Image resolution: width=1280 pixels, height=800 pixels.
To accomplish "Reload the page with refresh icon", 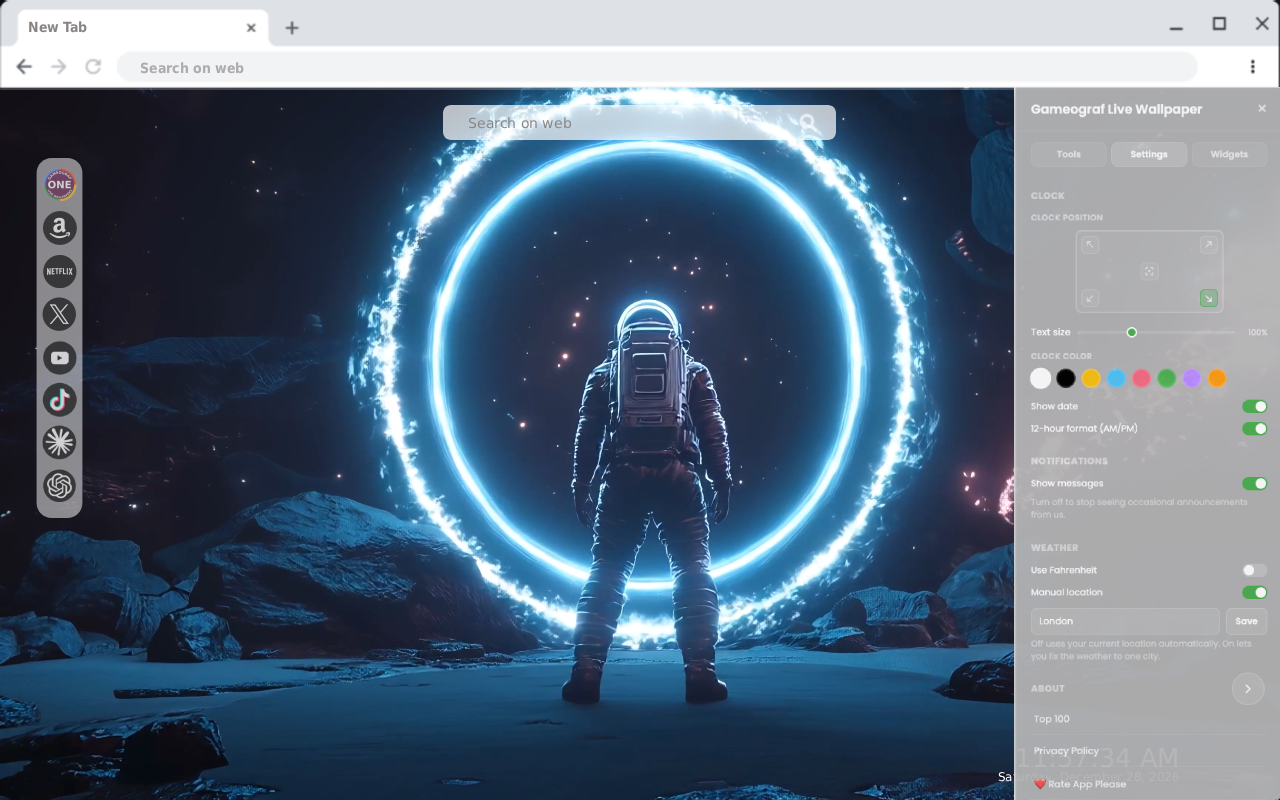I will coord(93,67).
